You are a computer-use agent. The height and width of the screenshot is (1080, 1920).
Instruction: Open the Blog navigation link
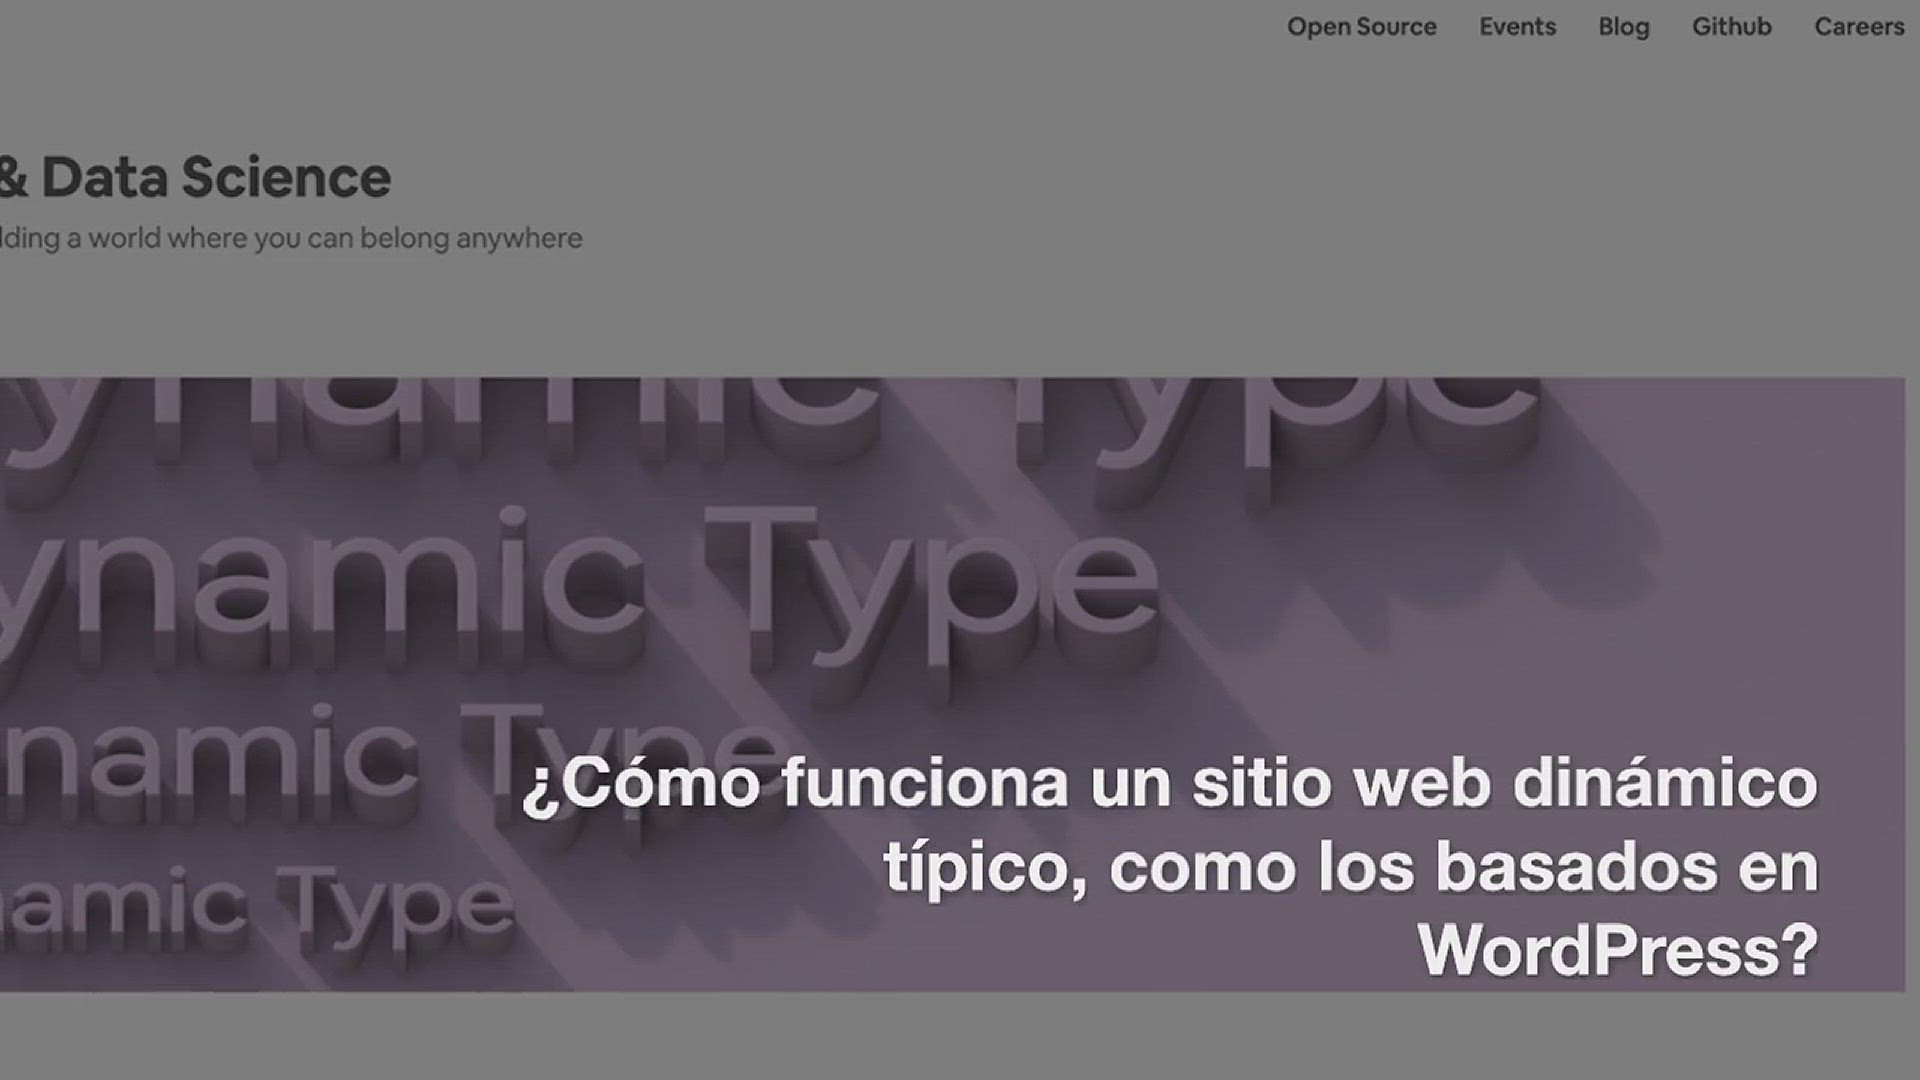(1623, 27)
